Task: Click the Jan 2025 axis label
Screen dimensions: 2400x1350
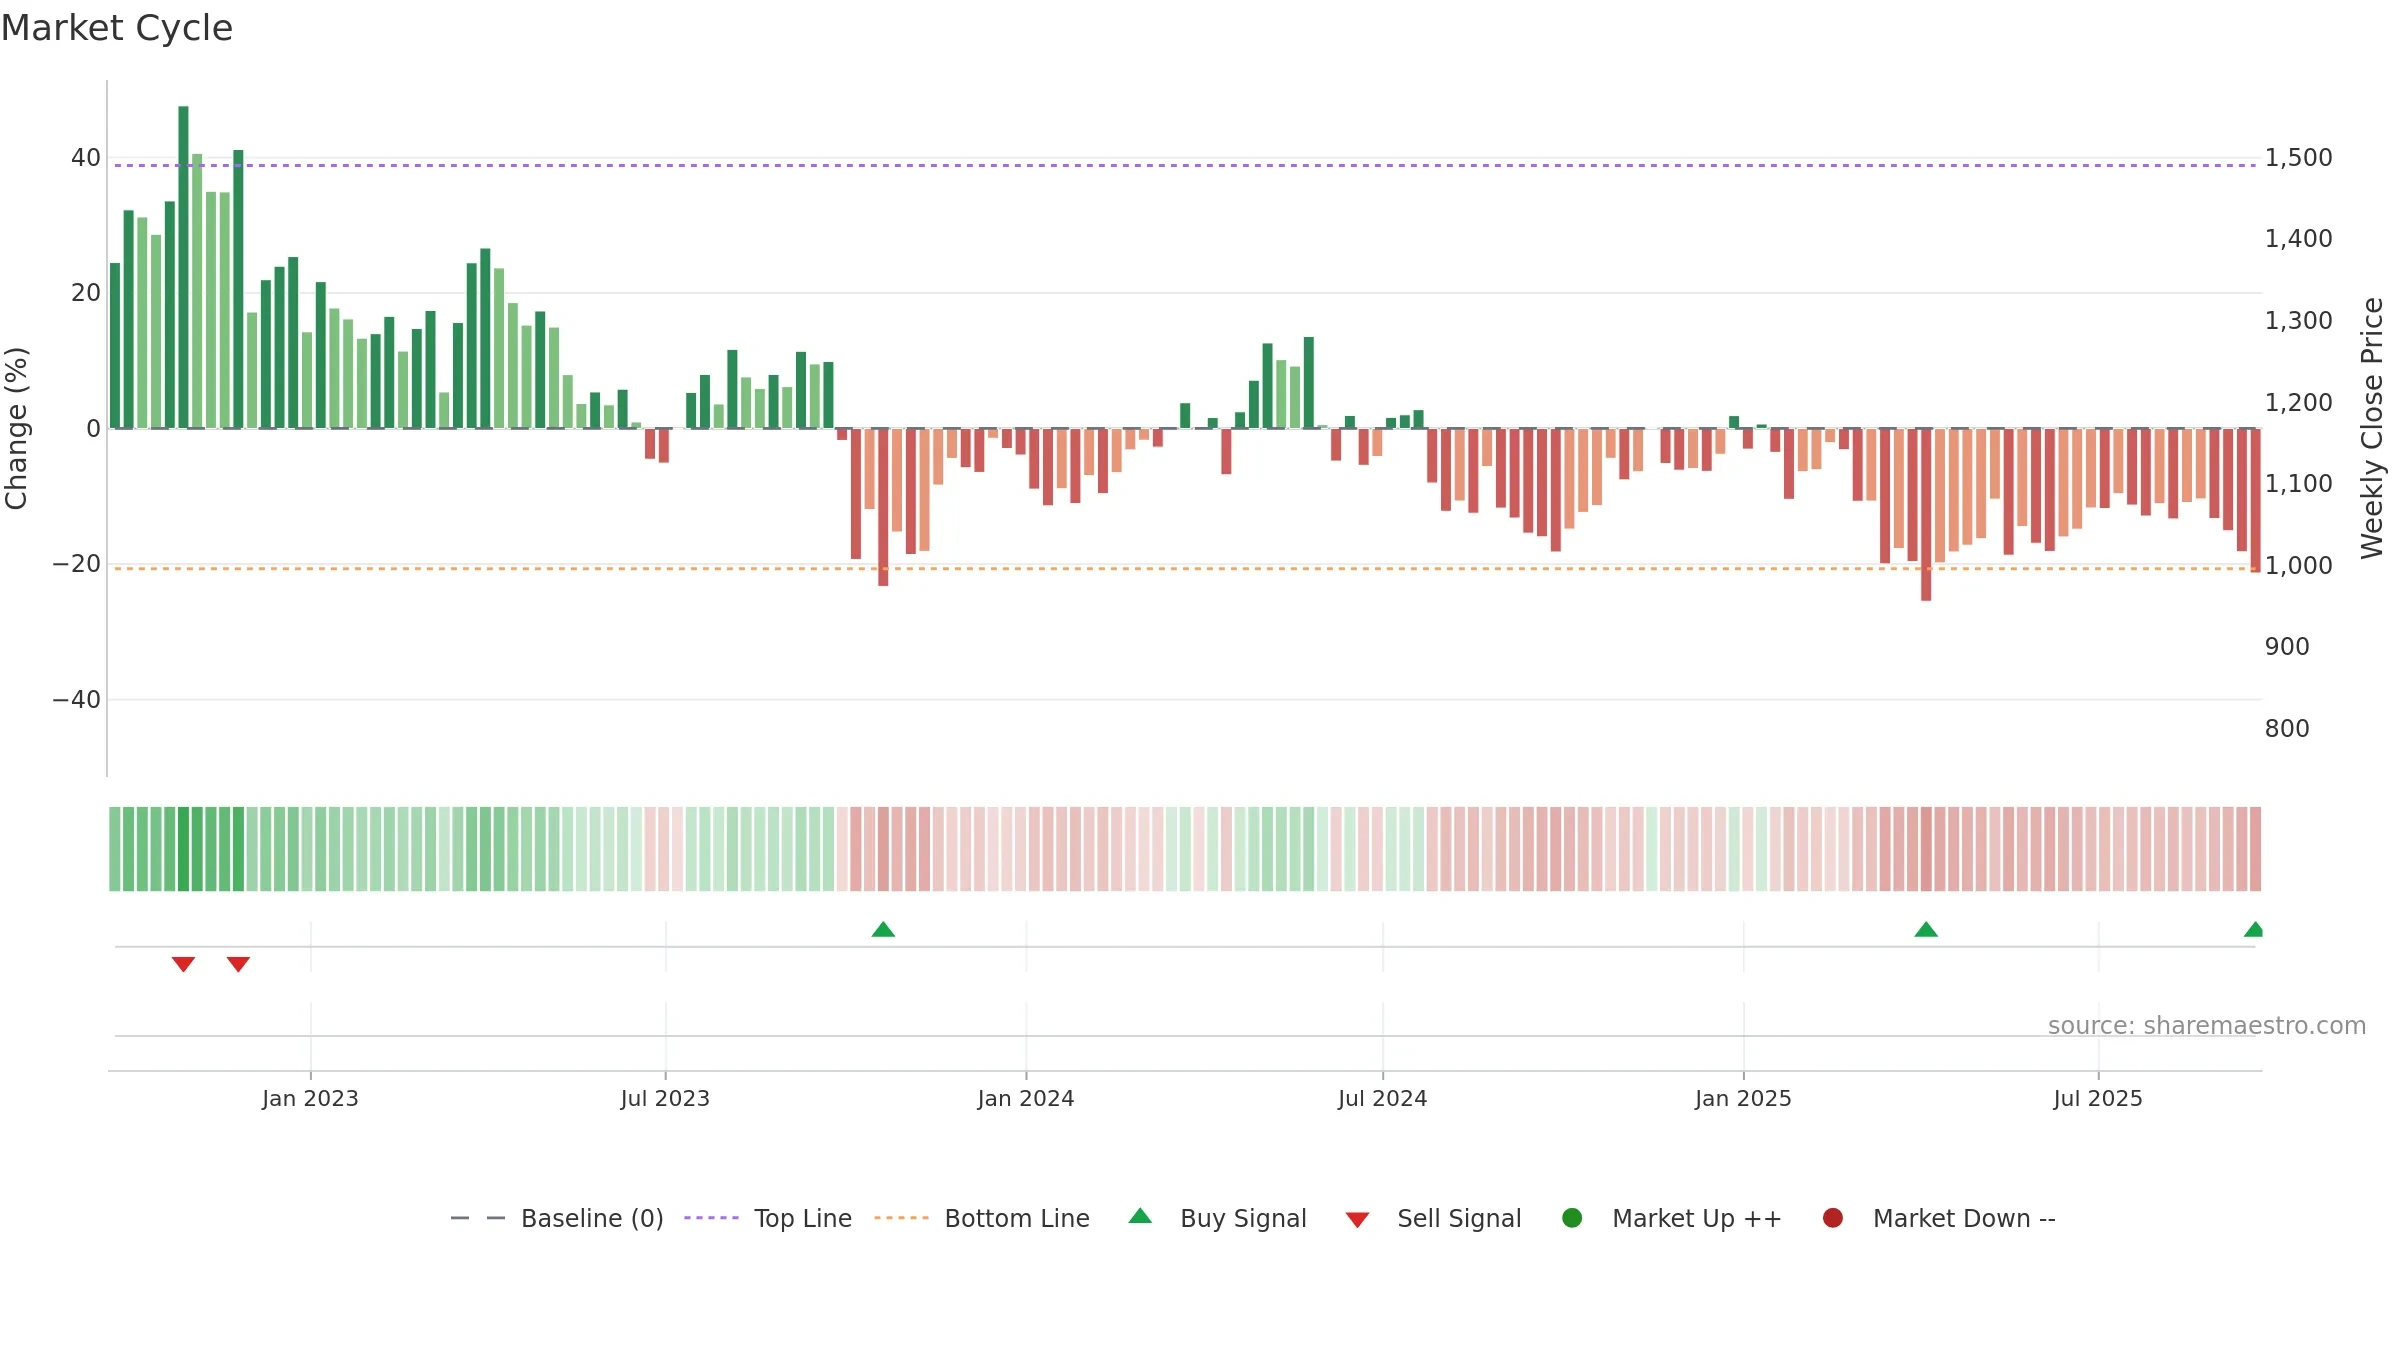Action: [1743, 1098]
